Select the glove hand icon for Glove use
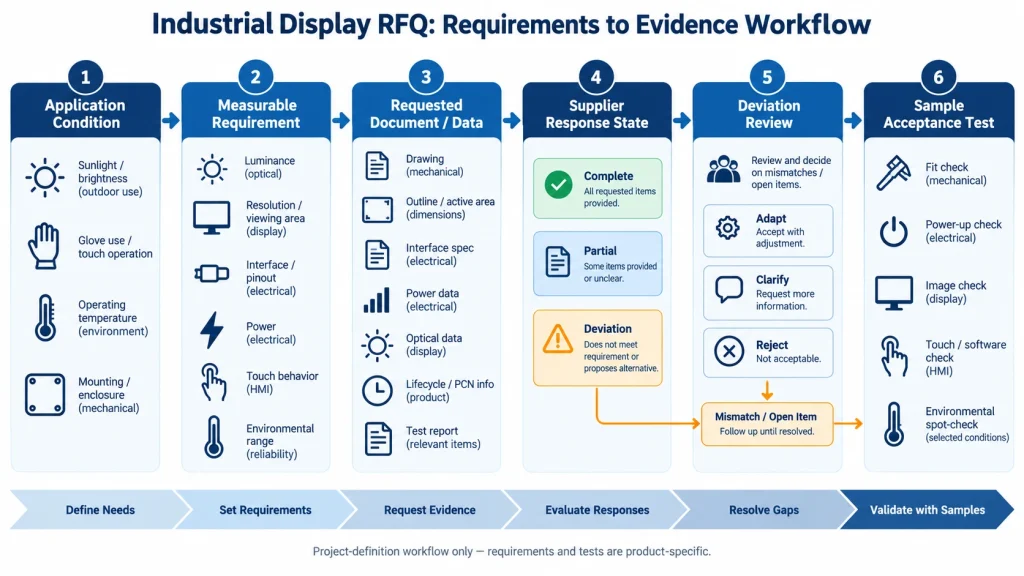 tap(44, 246)
